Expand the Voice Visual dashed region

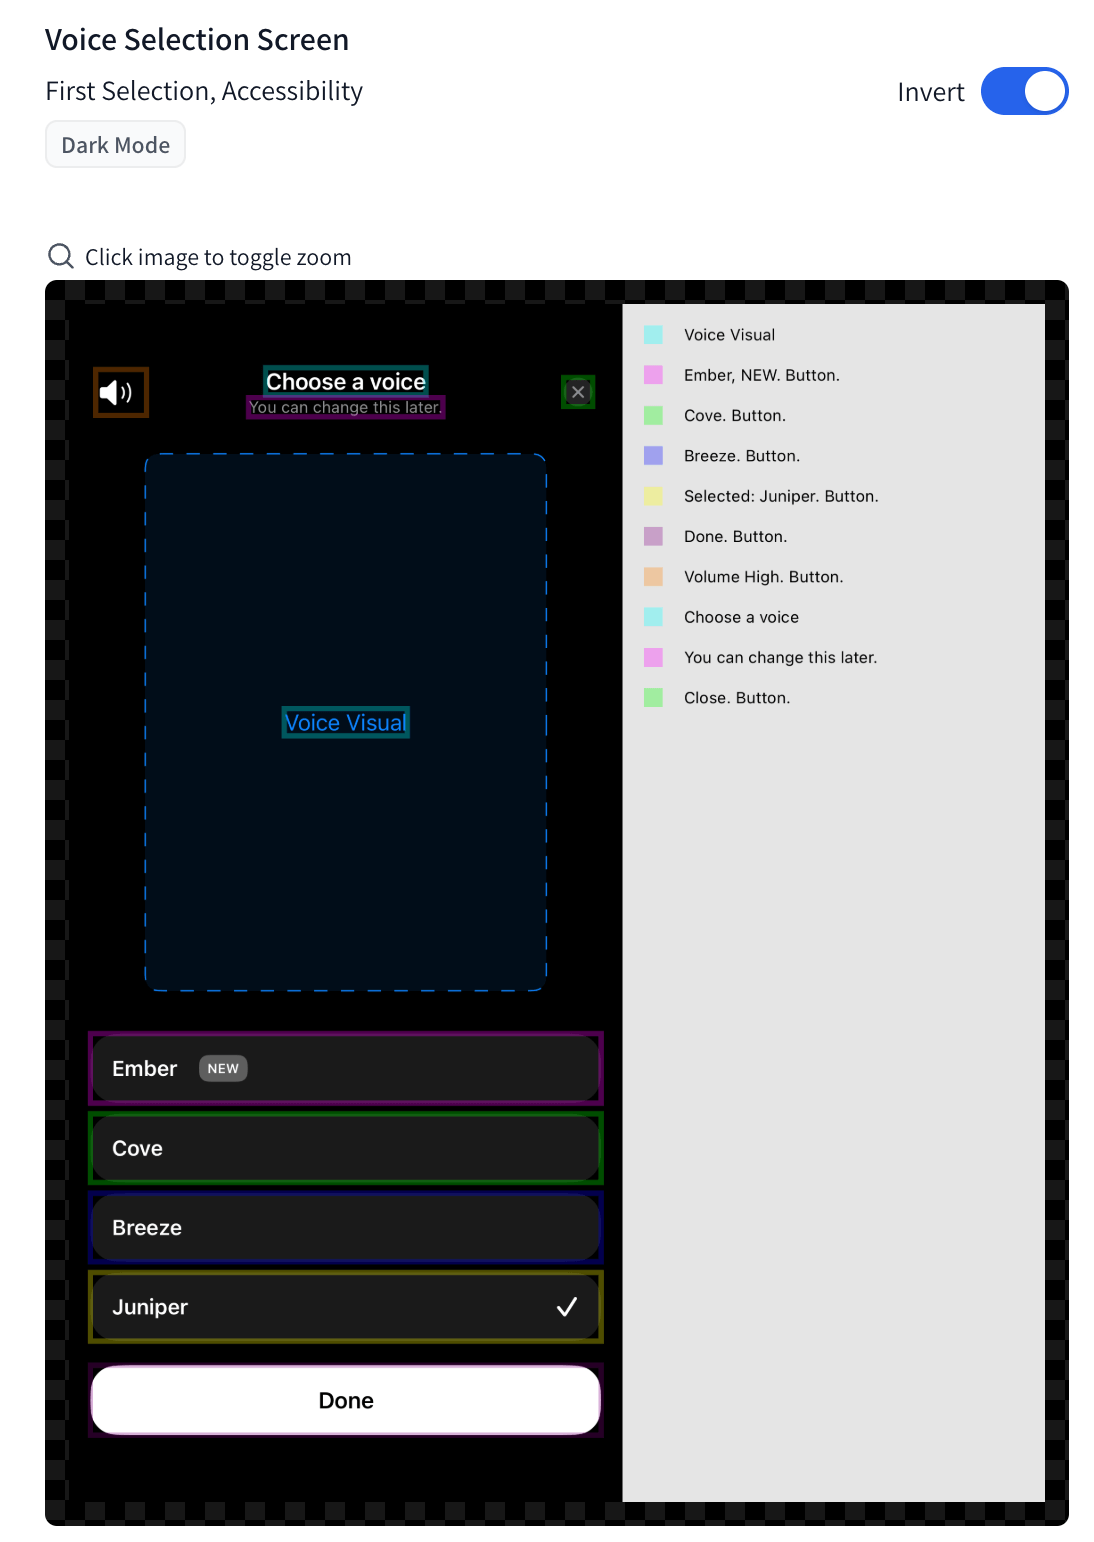[345, 722]
